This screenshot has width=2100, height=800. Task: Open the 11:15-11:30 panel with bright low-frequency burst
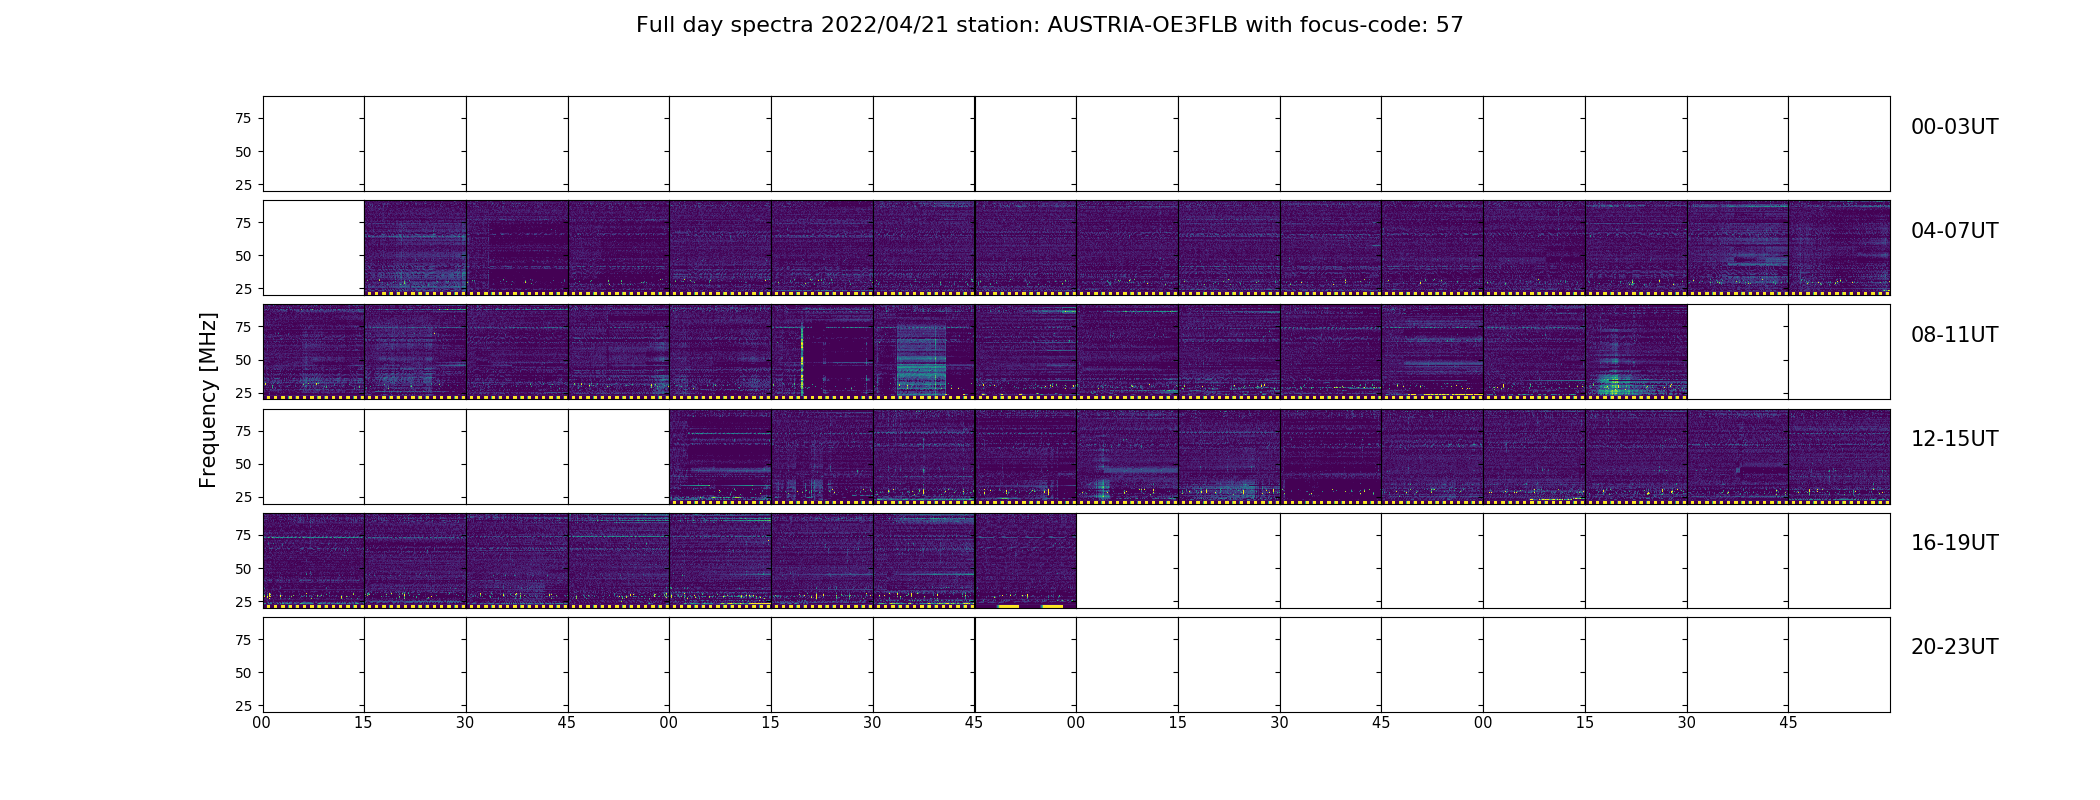point(1636,352)
